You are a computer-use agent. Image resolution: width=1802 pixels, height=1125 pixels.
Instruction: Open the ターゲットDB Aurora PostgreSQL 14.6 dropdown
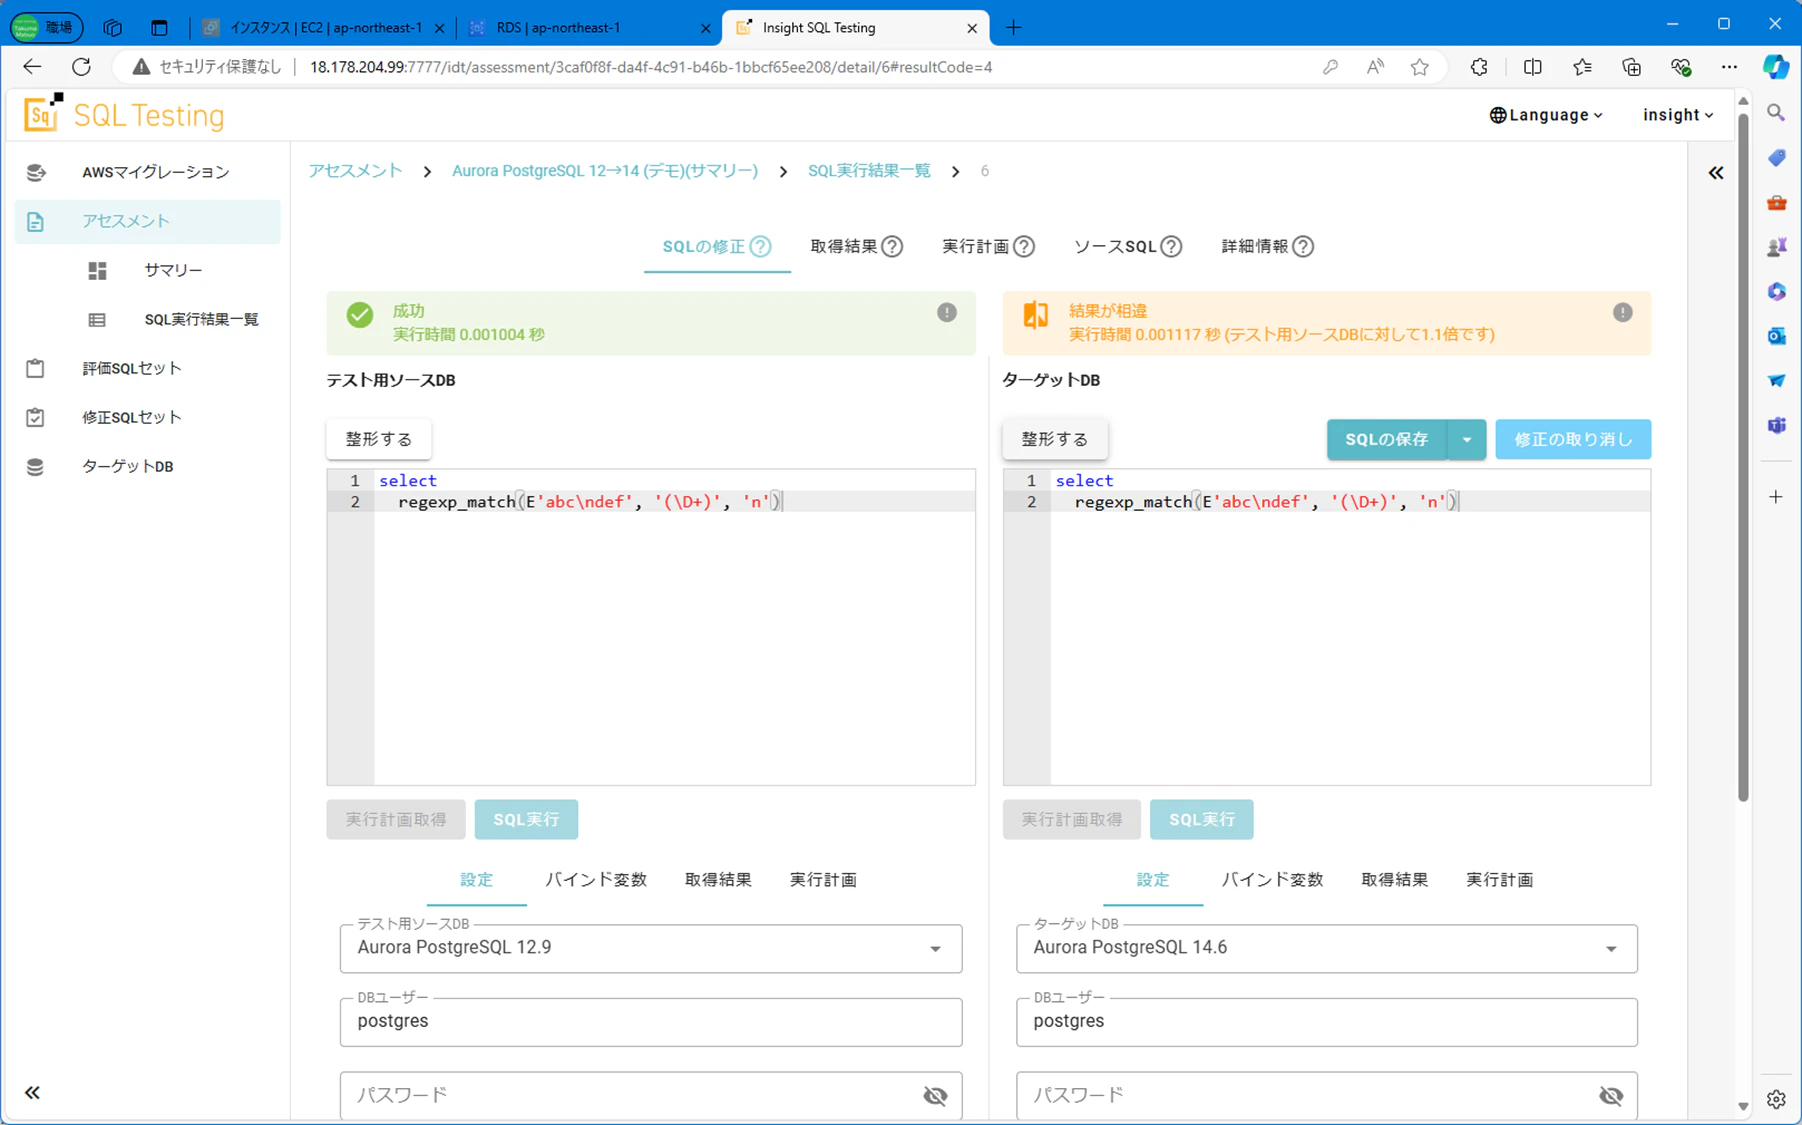tap(1327, 948)
